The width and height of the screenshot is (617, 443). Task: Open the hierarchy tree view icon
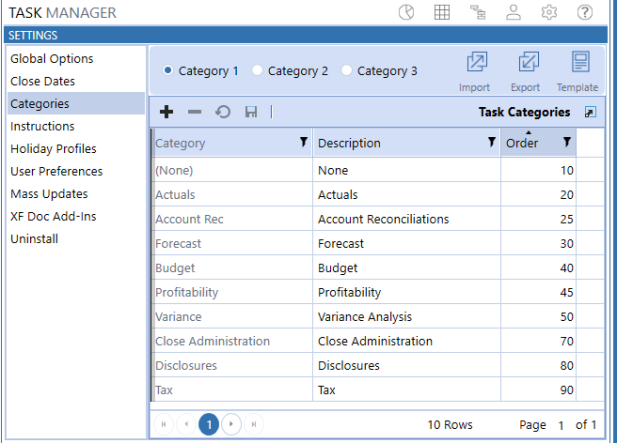[x=478, y=13]
